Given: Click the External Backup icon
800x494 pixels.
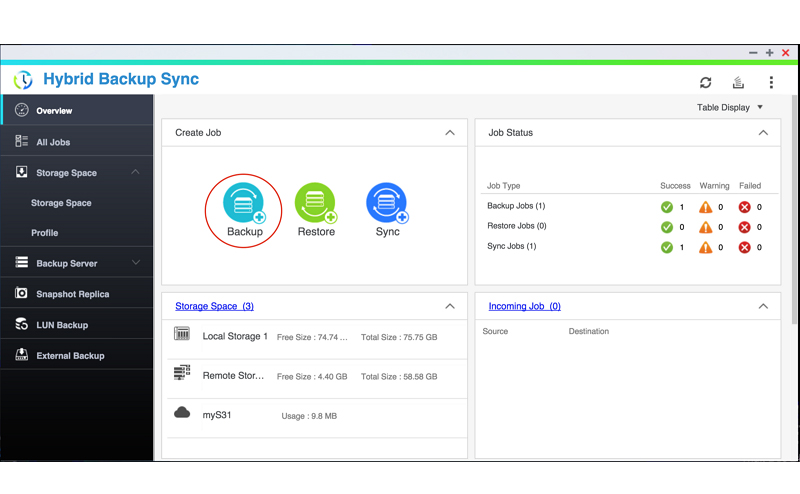Looking at the screenshot, I should click(x=21, y=354).
